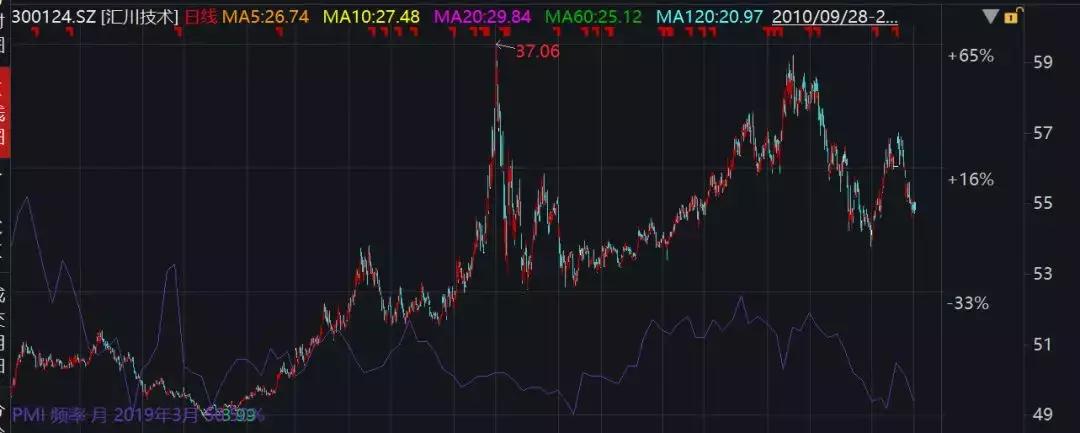
Task: Click the 53 value on right axis
Action: [x=1043, y=274]
